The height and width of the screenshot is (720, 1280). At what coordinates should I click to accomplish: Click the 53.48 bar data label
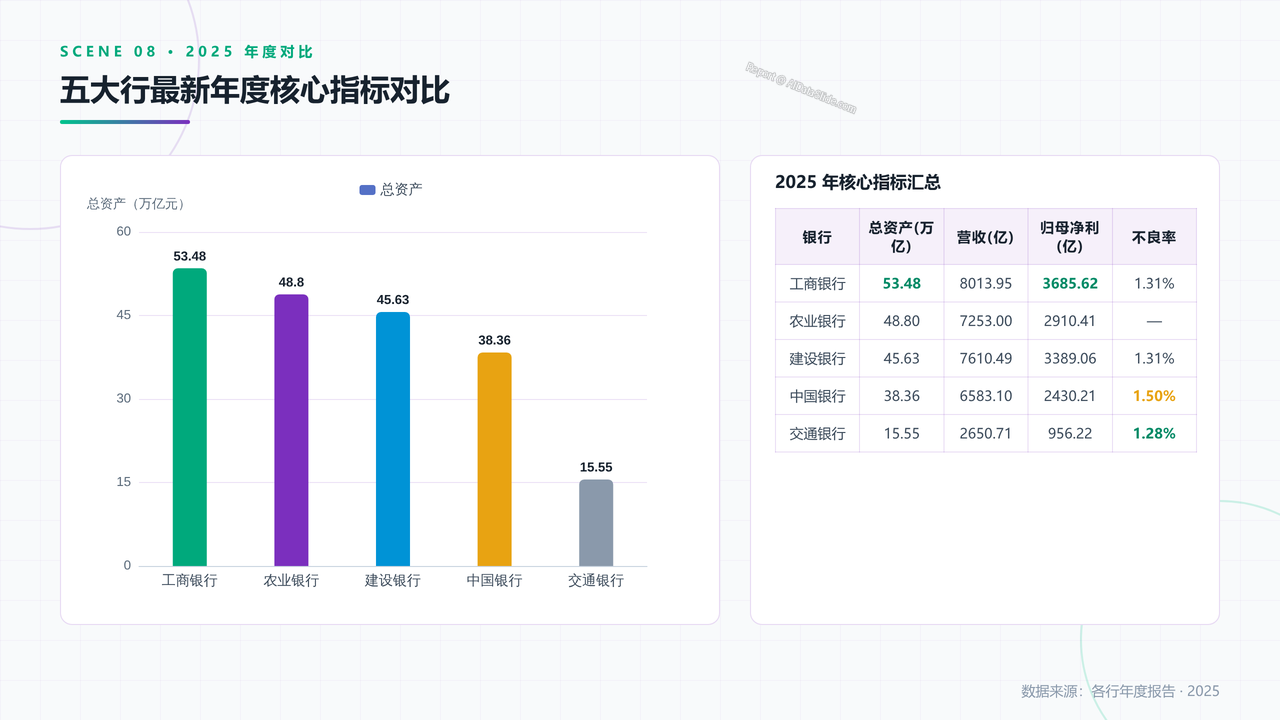tap(190, 256)
